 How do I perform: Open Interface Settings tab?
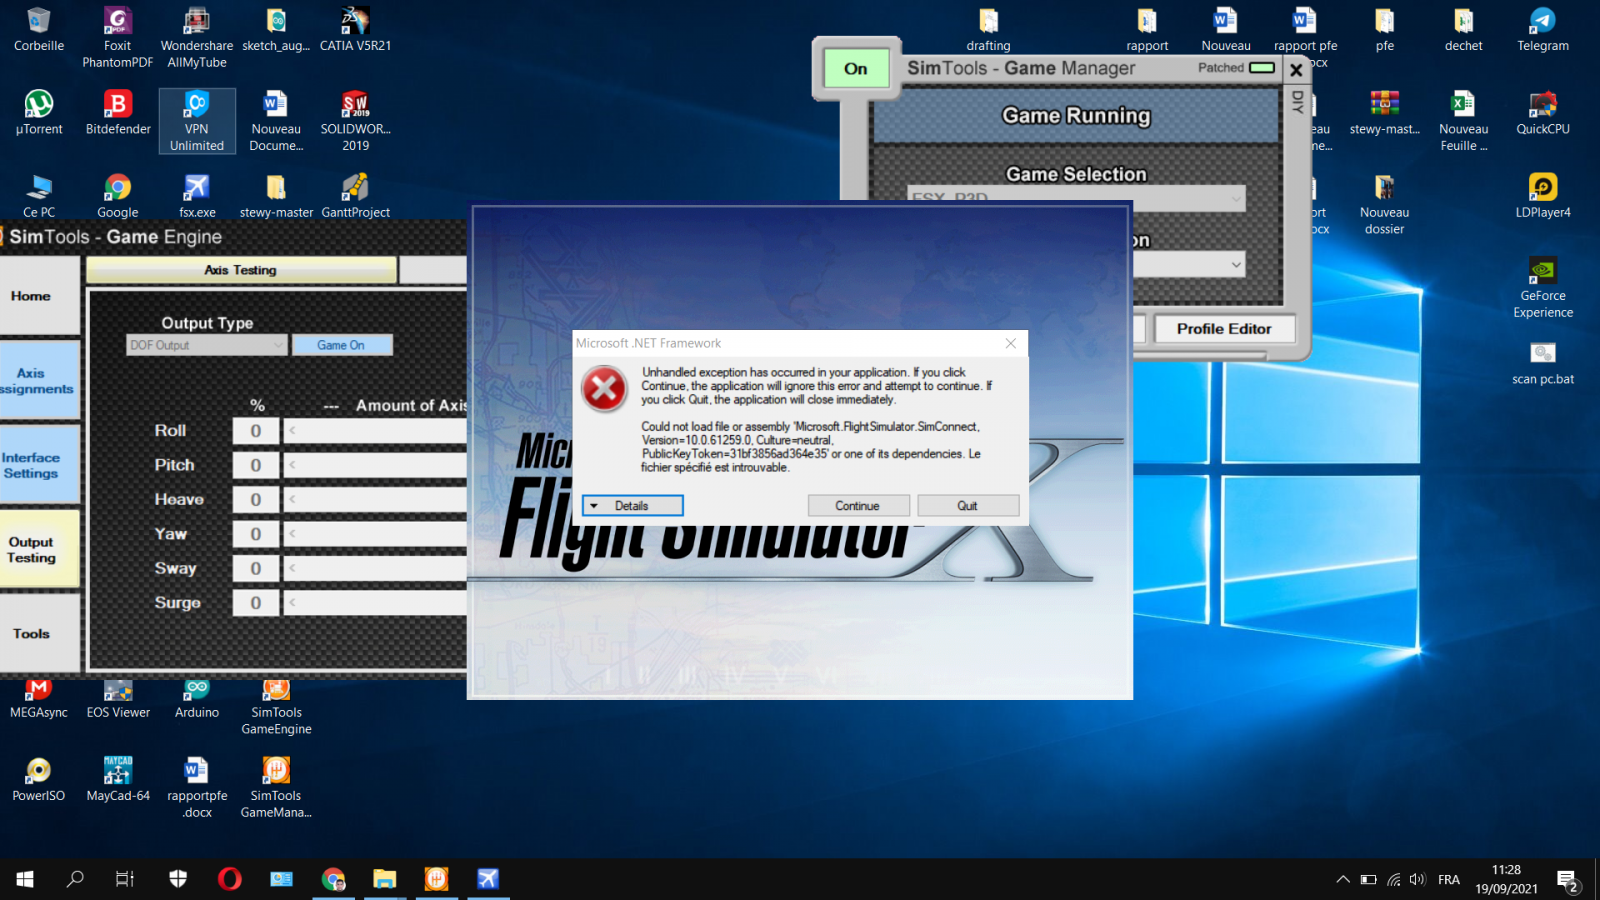pos(39,465)
